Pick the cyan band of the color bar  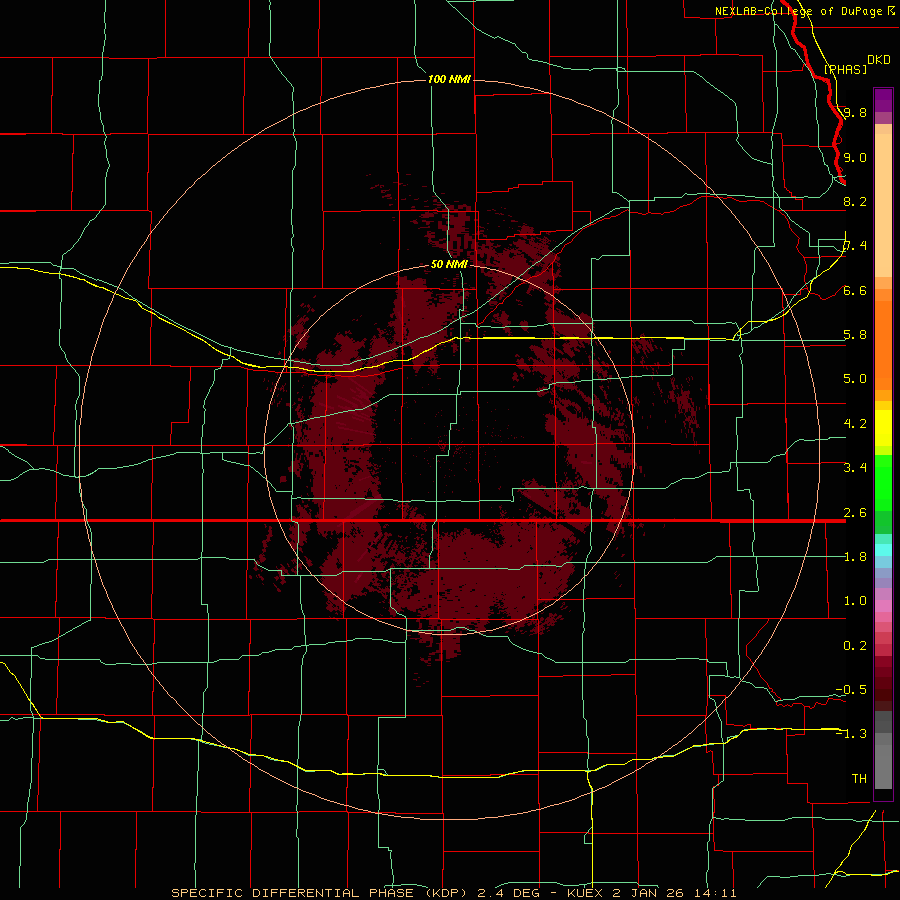pos(883,550)
